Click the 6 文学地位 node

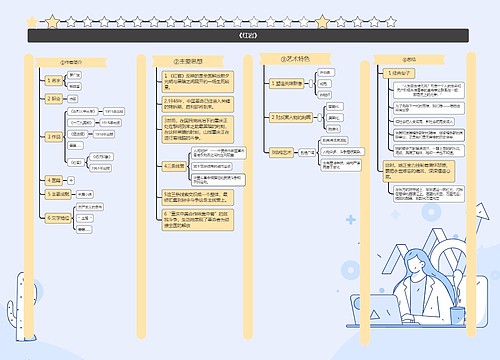pos(58,218)
